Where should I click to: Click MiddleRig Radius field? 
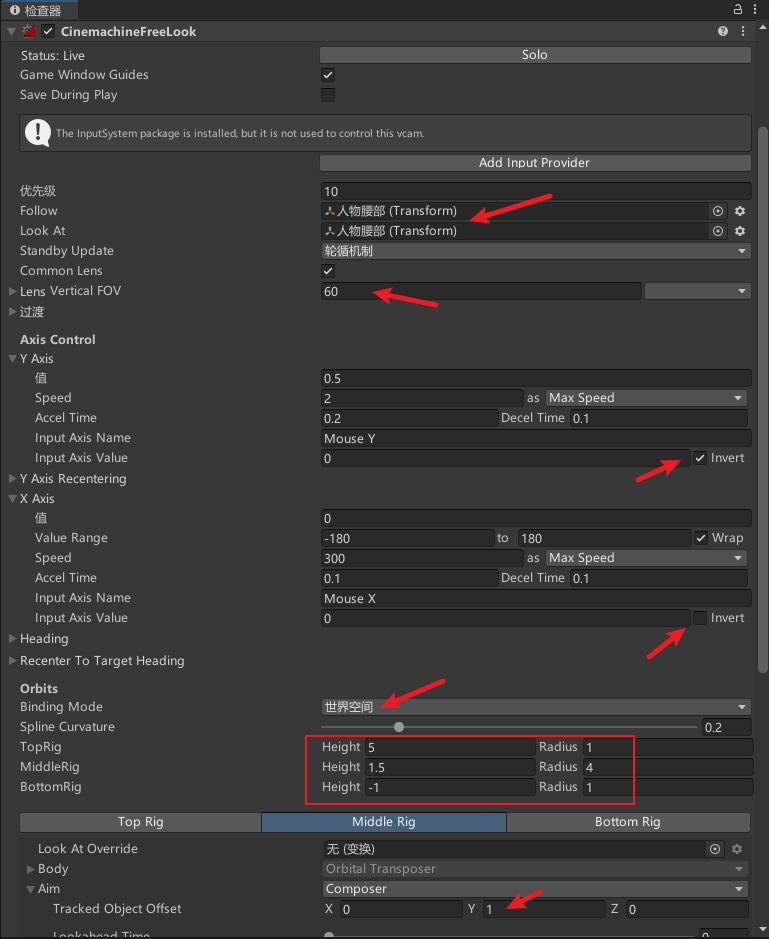coord(667,767)
